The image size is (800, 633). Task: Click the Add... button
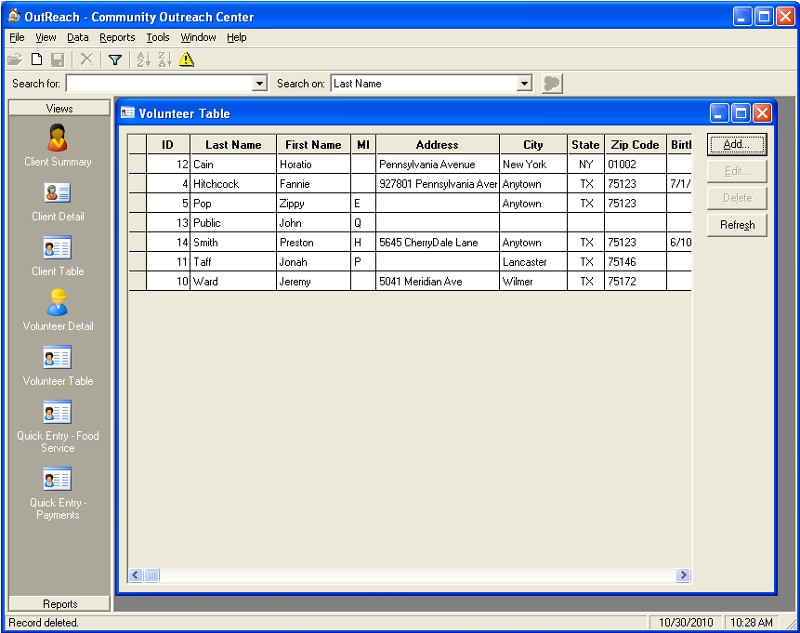(737, 145)
